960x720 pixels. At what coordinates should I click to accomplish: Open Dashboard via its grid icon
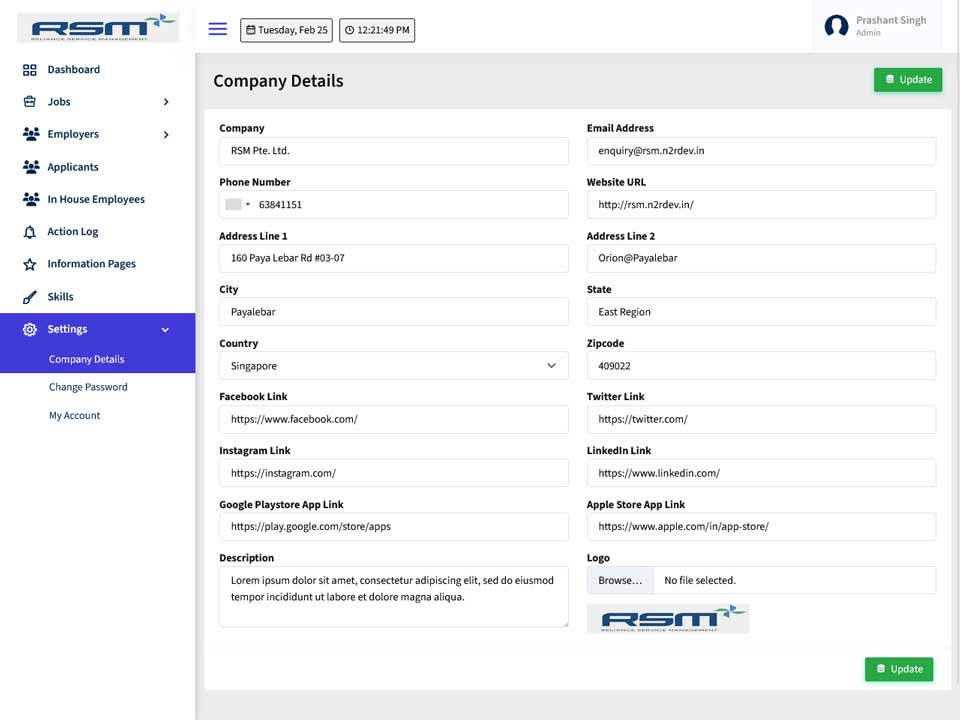[29, 70]
